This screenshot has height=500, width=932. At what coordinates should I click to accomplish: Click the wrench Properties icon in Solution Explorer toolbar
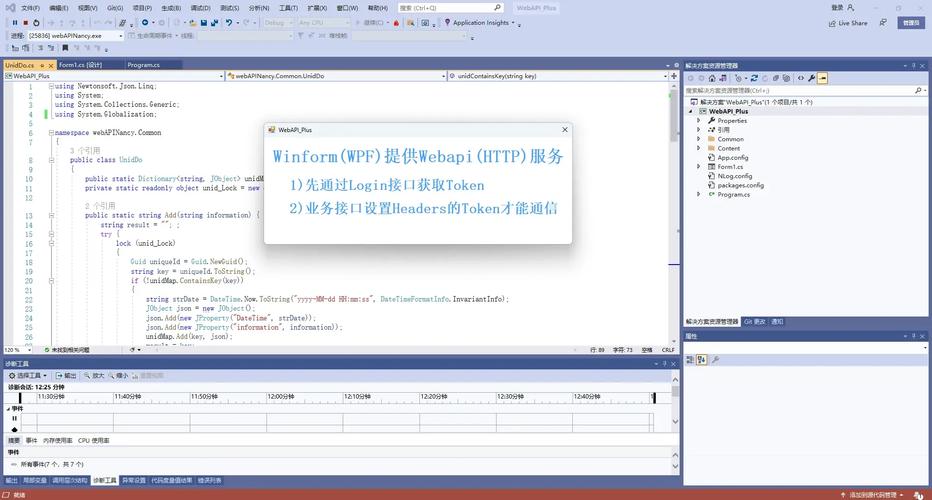[812, 78]
